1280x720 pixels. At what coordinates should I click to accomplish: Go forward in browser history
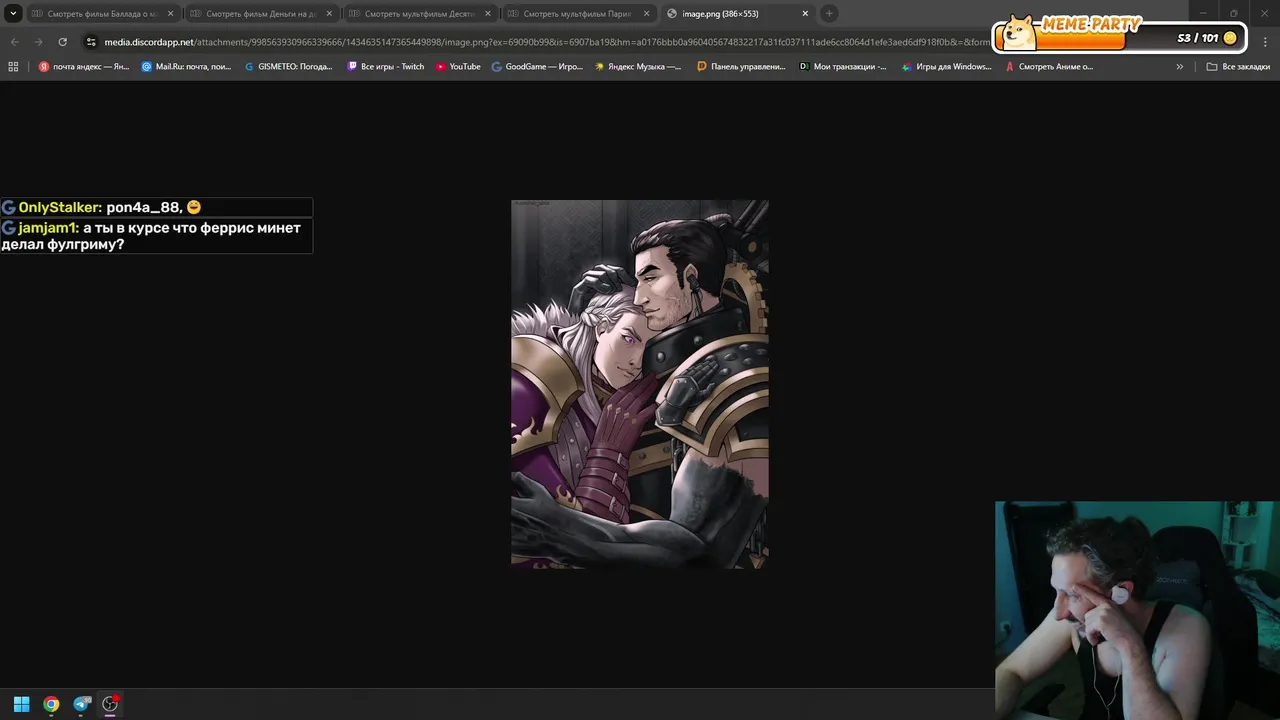pyautogui.click(x=38, y=42)
